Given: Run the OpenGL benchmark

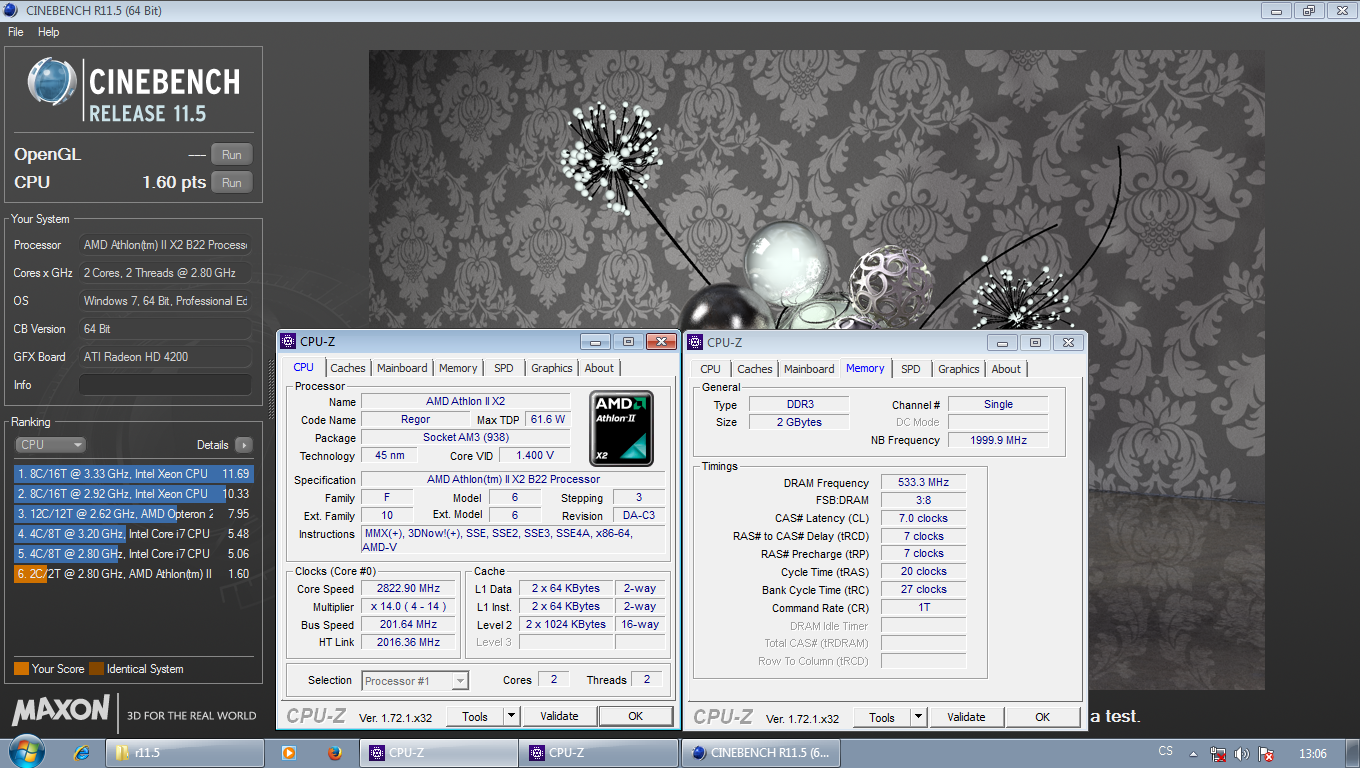Looking at the screenshot, I should (232, 154).
